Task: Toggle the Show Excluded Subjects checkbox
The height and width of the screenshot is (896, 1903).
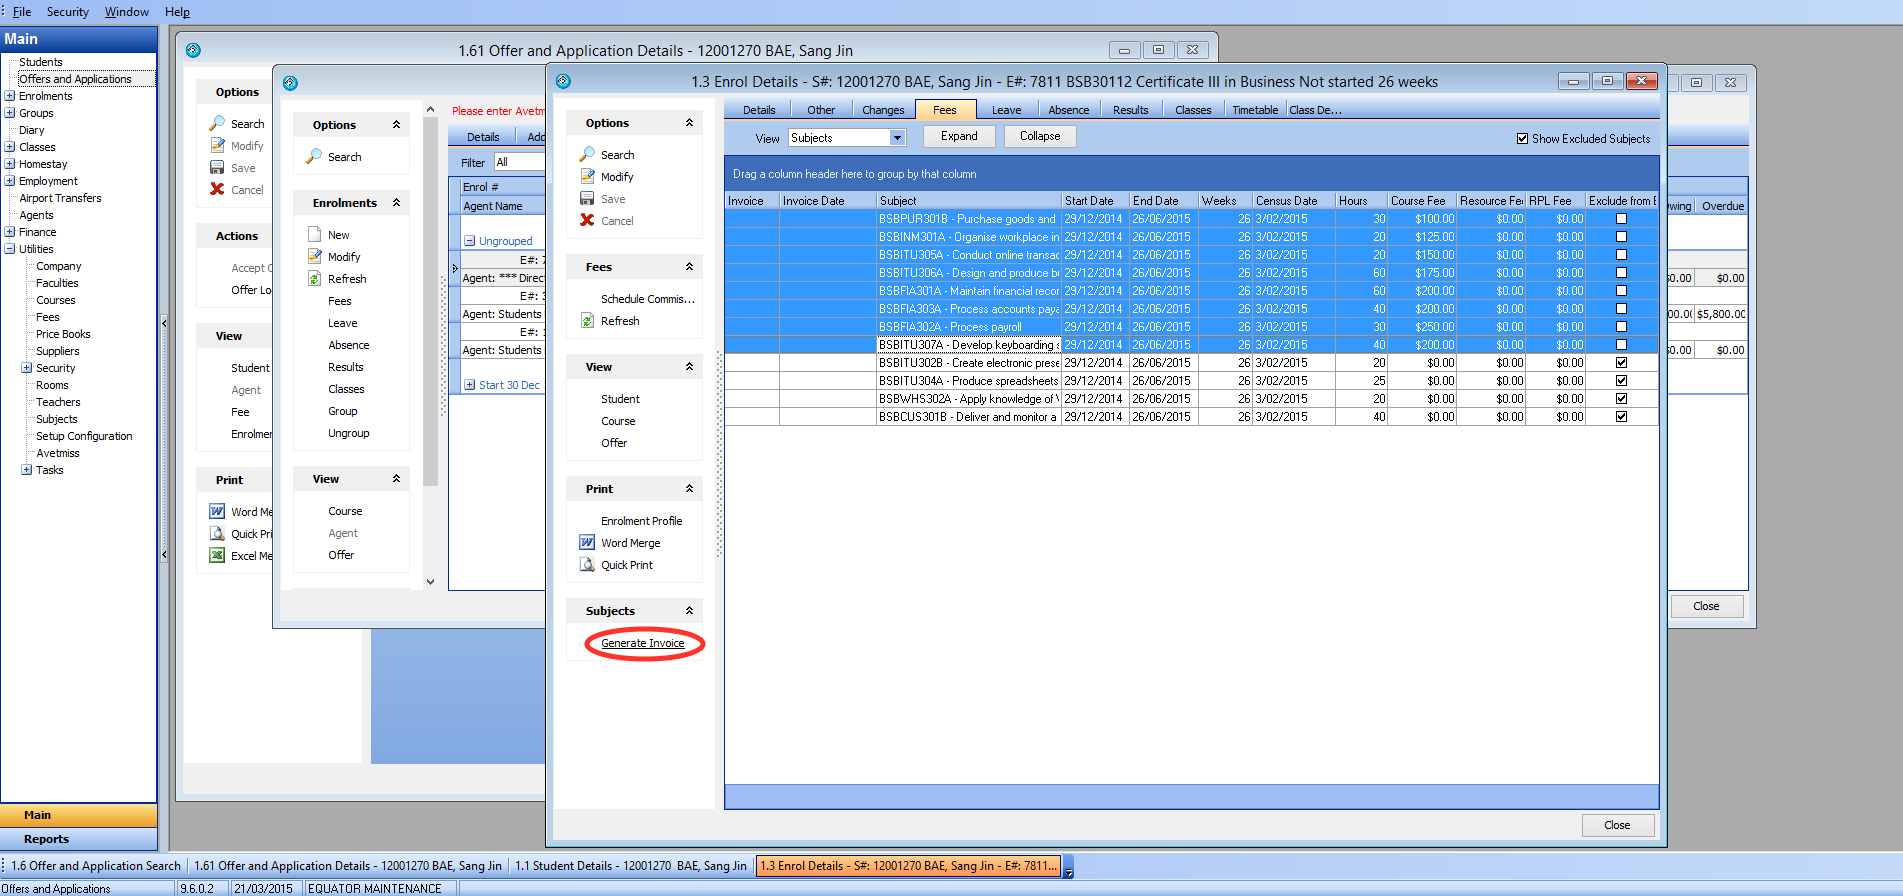Action: pyautogui.click(x=1522, y=139)
